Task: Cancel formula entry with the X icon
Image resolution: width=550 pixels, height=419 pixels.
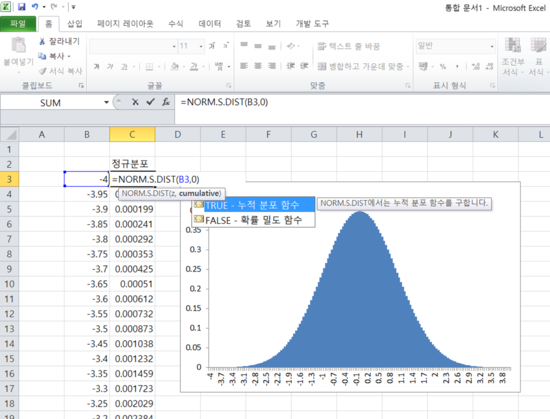Action: pyautogui.click(x=135, y=102)
